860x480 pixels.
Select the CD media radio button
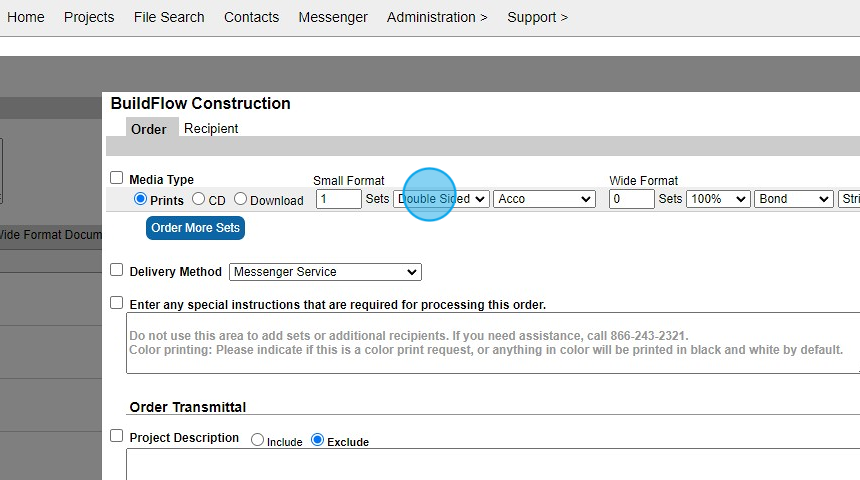click(198, 199)
